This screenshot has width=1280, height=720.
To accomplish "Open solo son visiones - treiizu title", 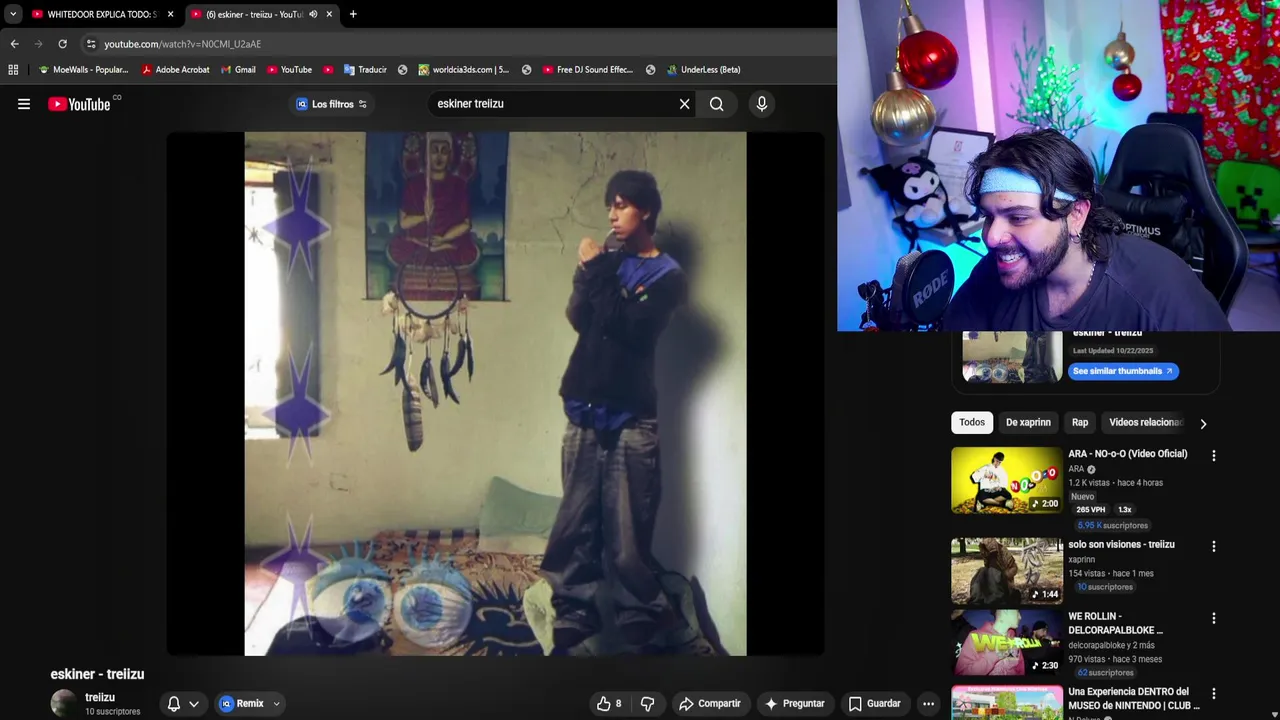I will [x=1121, y=545].
